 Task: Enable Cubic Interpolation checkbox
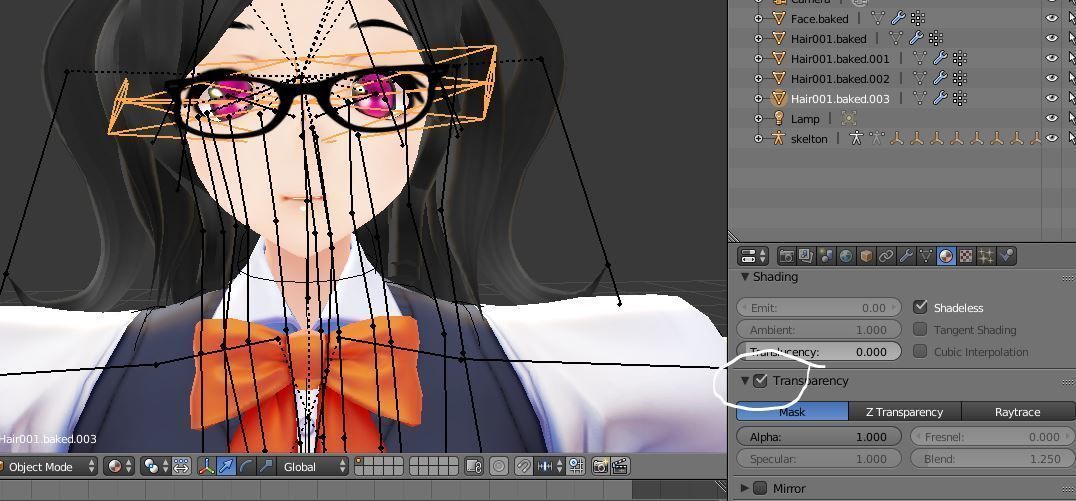click(920, 351)
